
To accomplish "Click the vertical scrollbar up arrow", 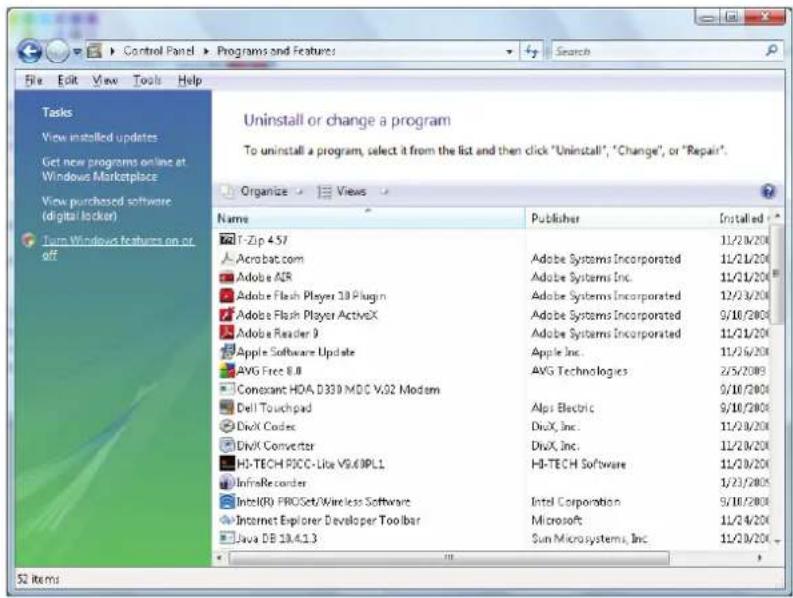I will (777, 216).
